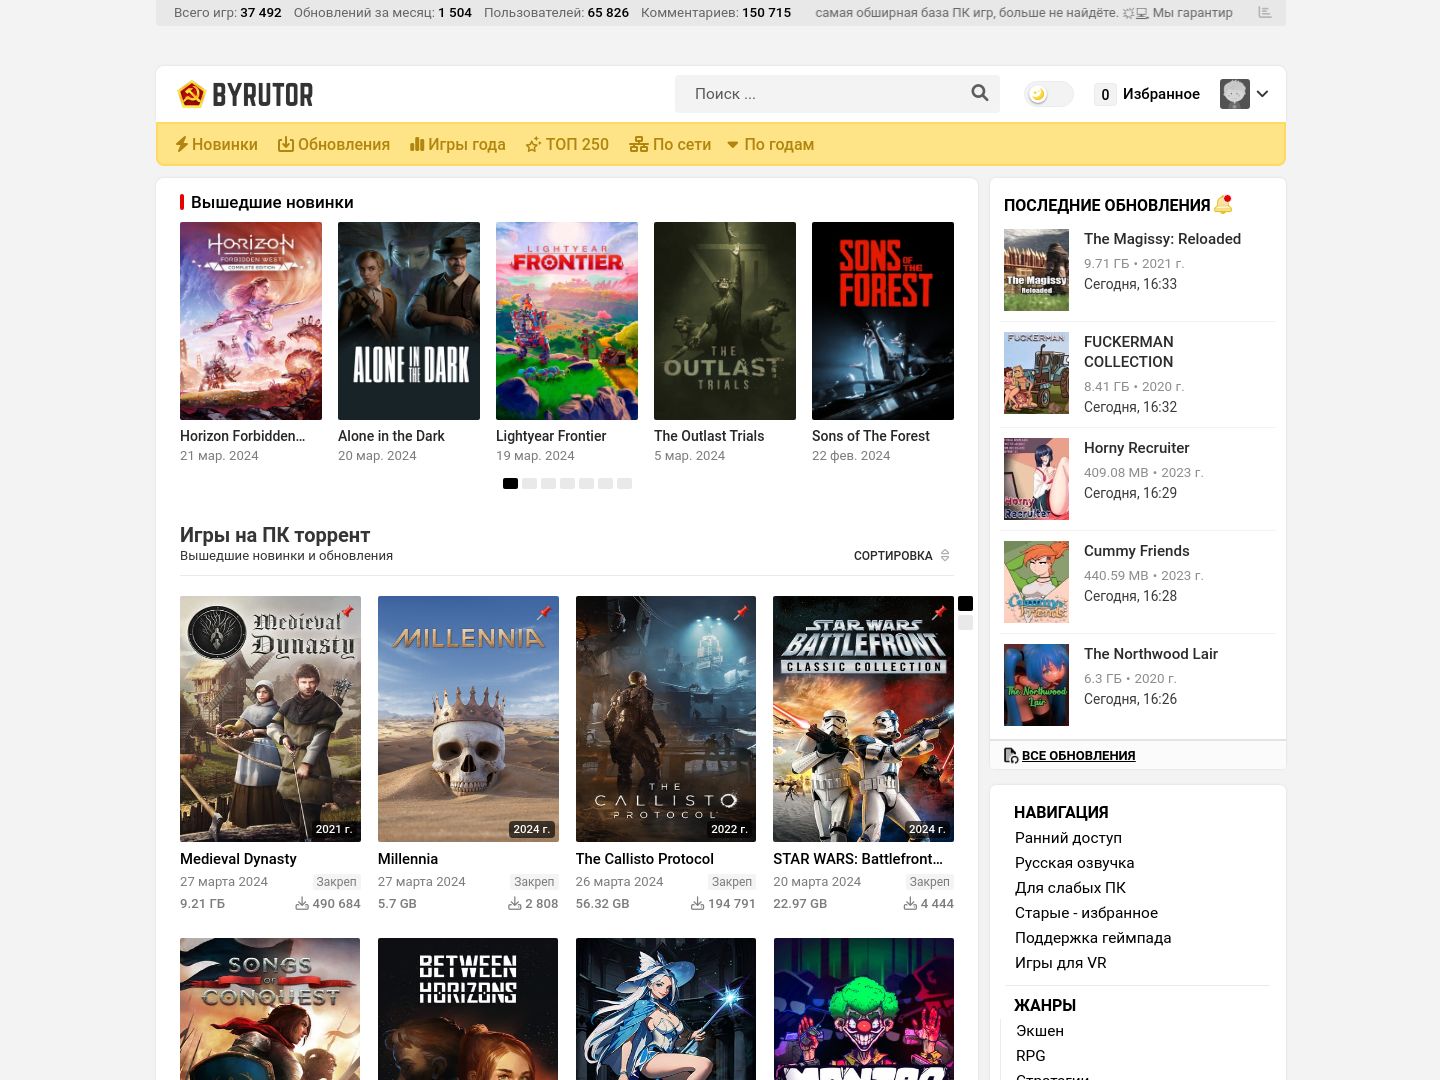This screenshot has height=1080, width=1440.
Task: Click the pin icon on Medieval Dynasty
Action: click(x=347, y=611)
